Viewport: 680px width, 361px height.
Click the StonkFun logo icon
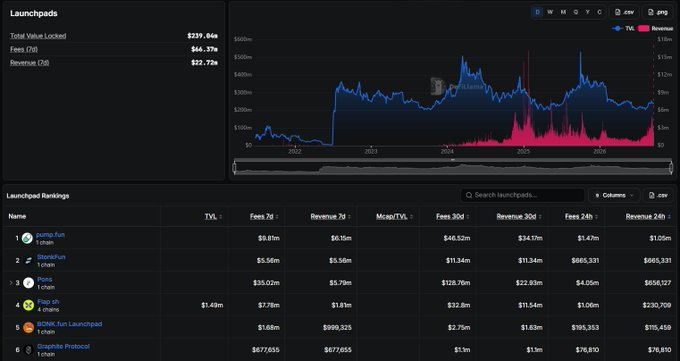pyautogui.click(x=28, y=261)
